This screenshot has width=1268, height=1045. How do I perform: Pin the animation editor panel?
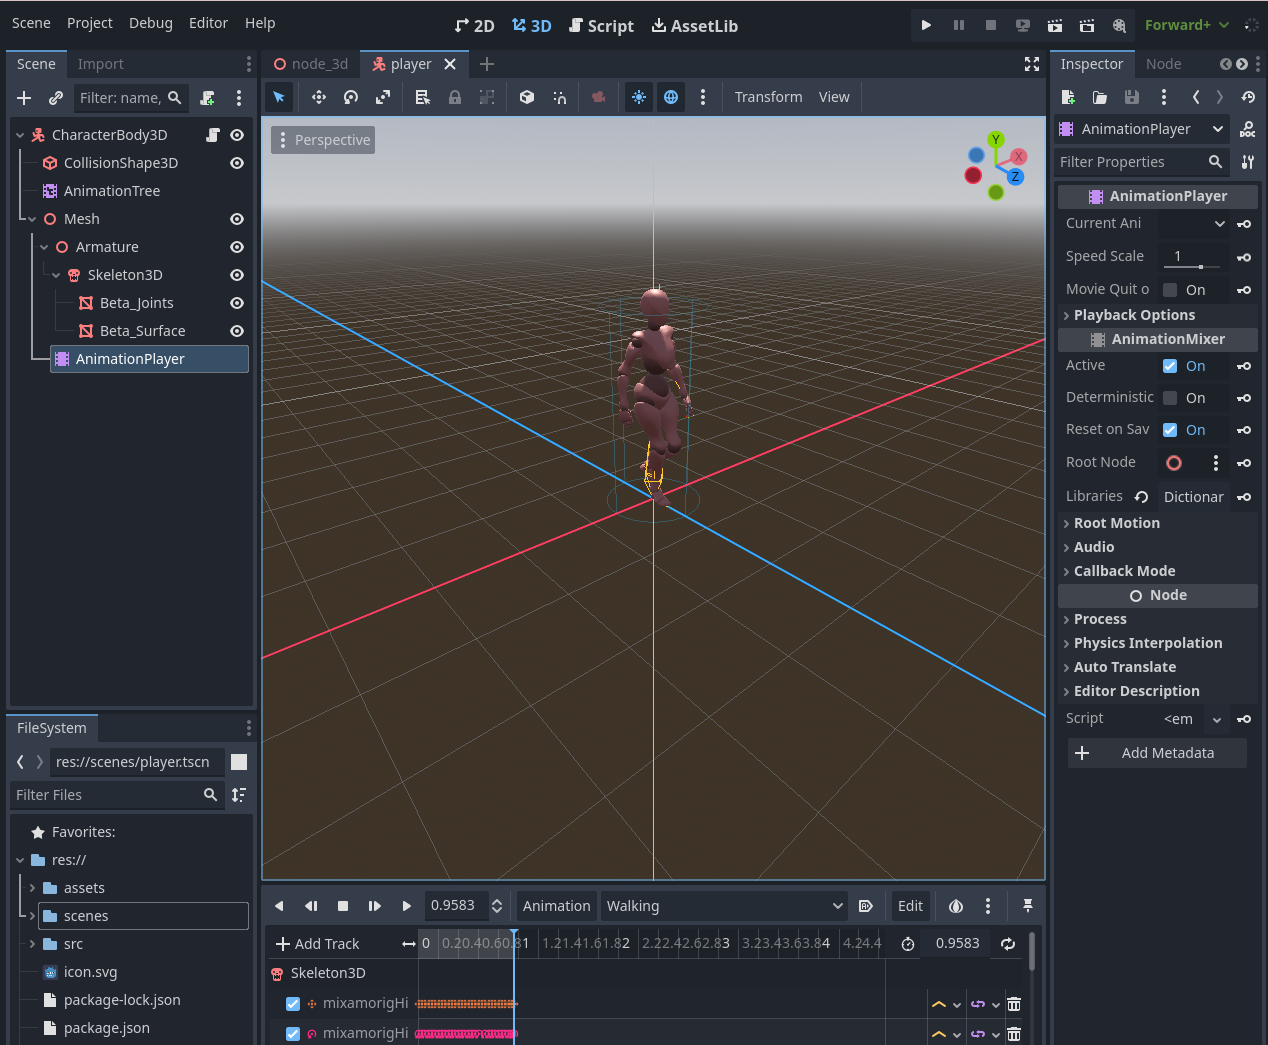[1027, 906]
